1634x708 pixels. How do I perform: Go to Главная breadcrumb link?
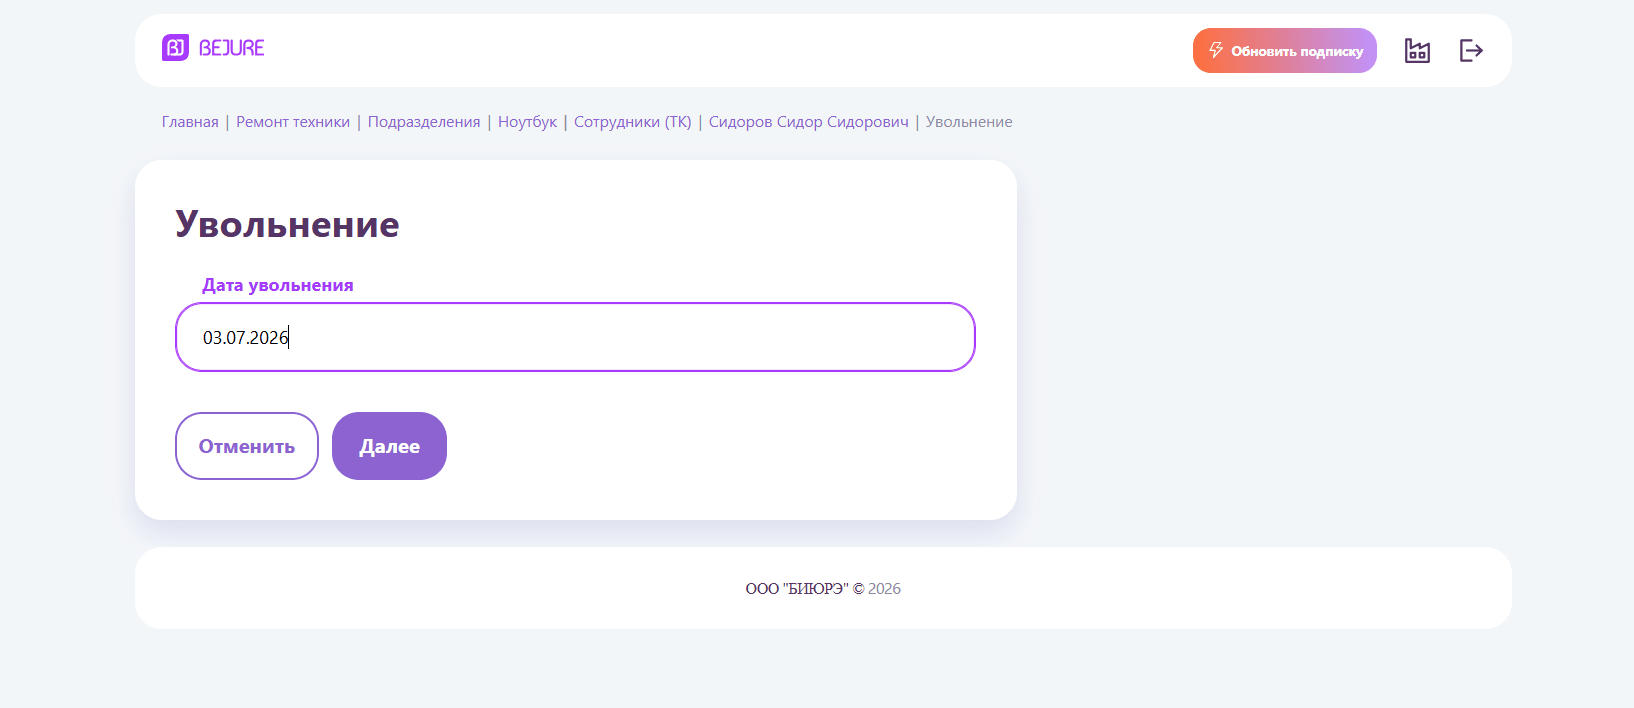tap(190, 122)
